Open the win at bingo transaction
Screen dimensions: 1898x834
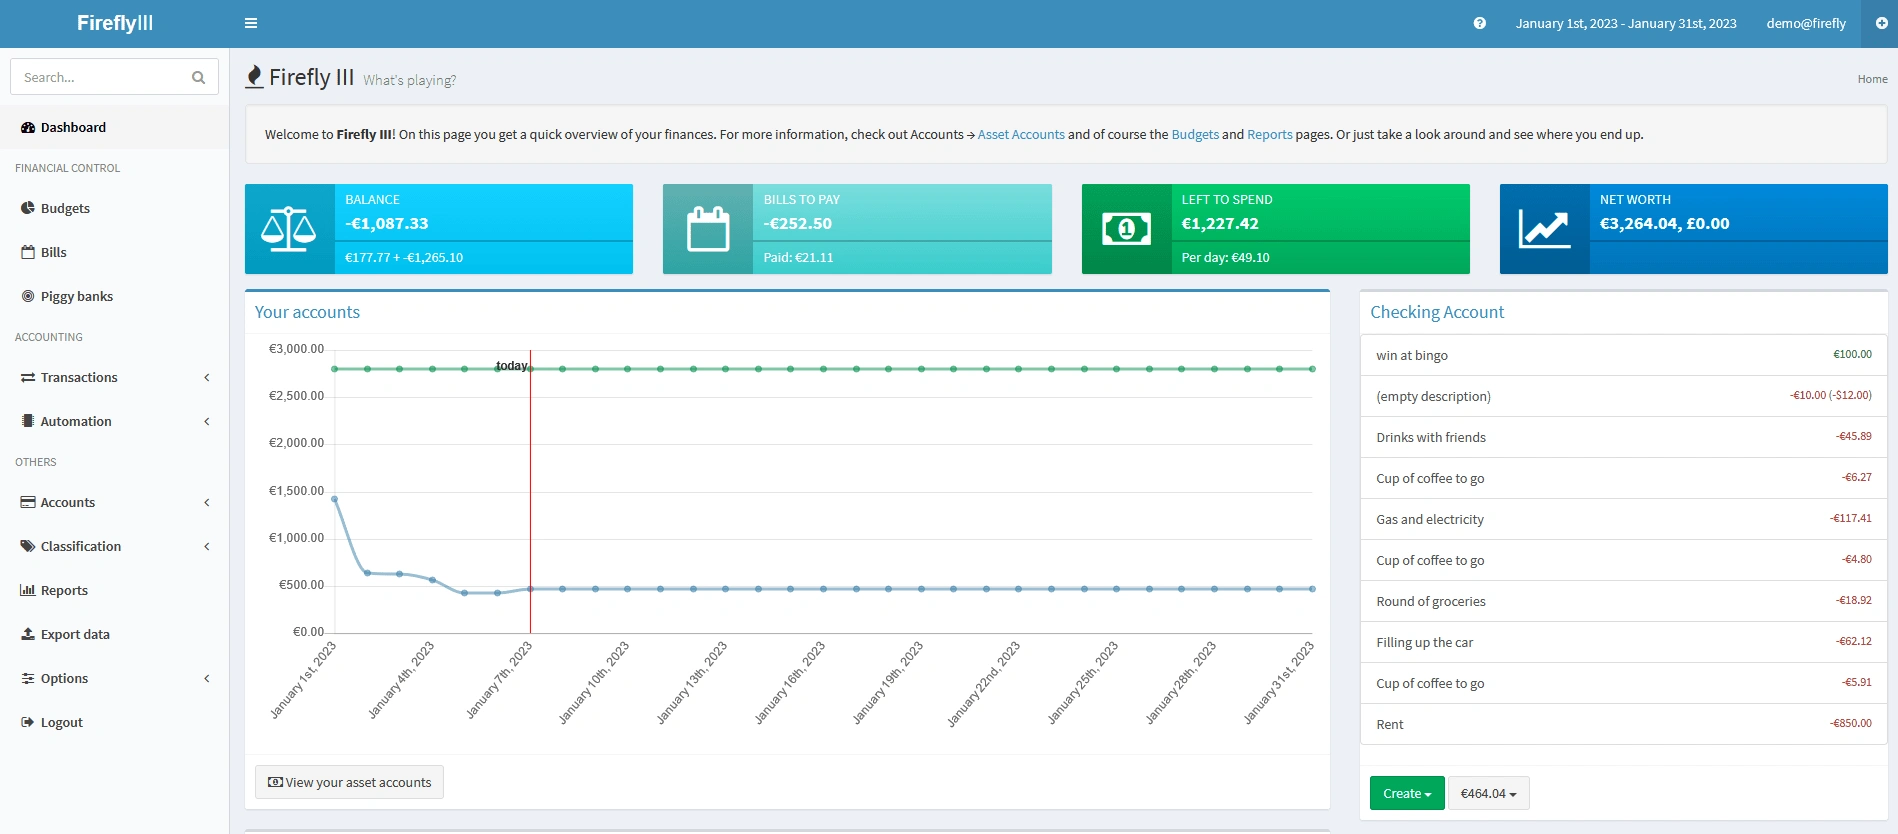pyautogui.click(x=1411, y=355)
